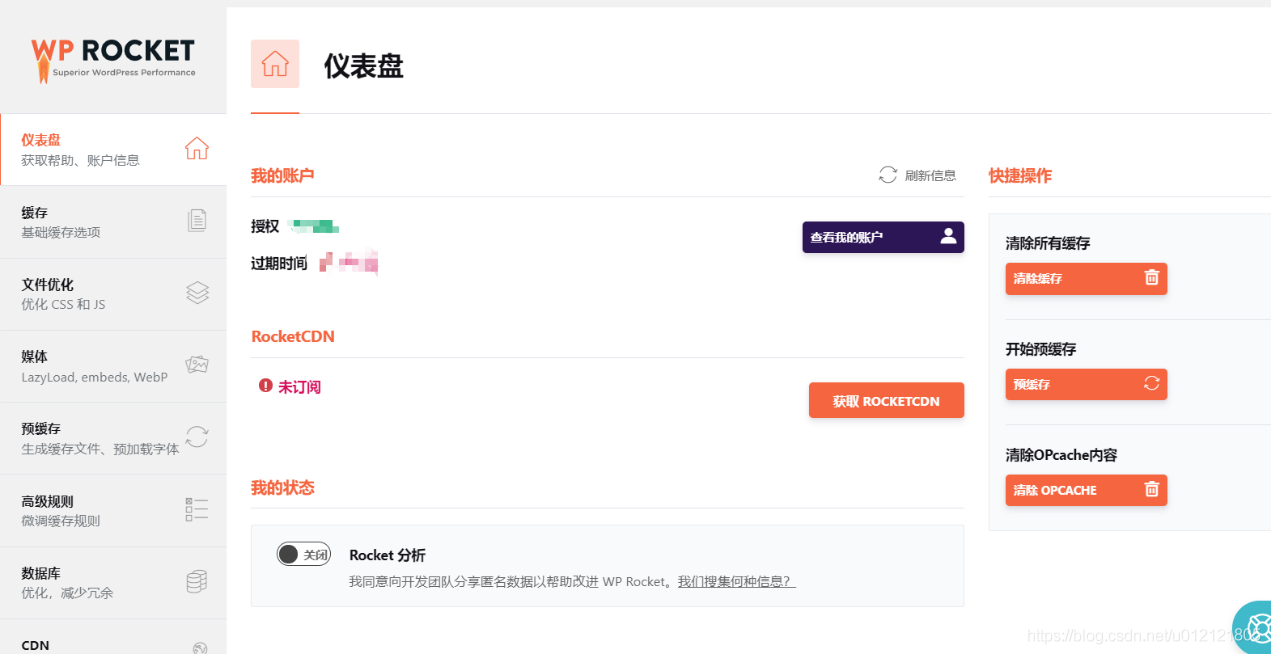Image resolution: width=1271 pixels, height=654 pixels.
Task: Click the 我的状态 heading
Action: [x=282, y=487]
